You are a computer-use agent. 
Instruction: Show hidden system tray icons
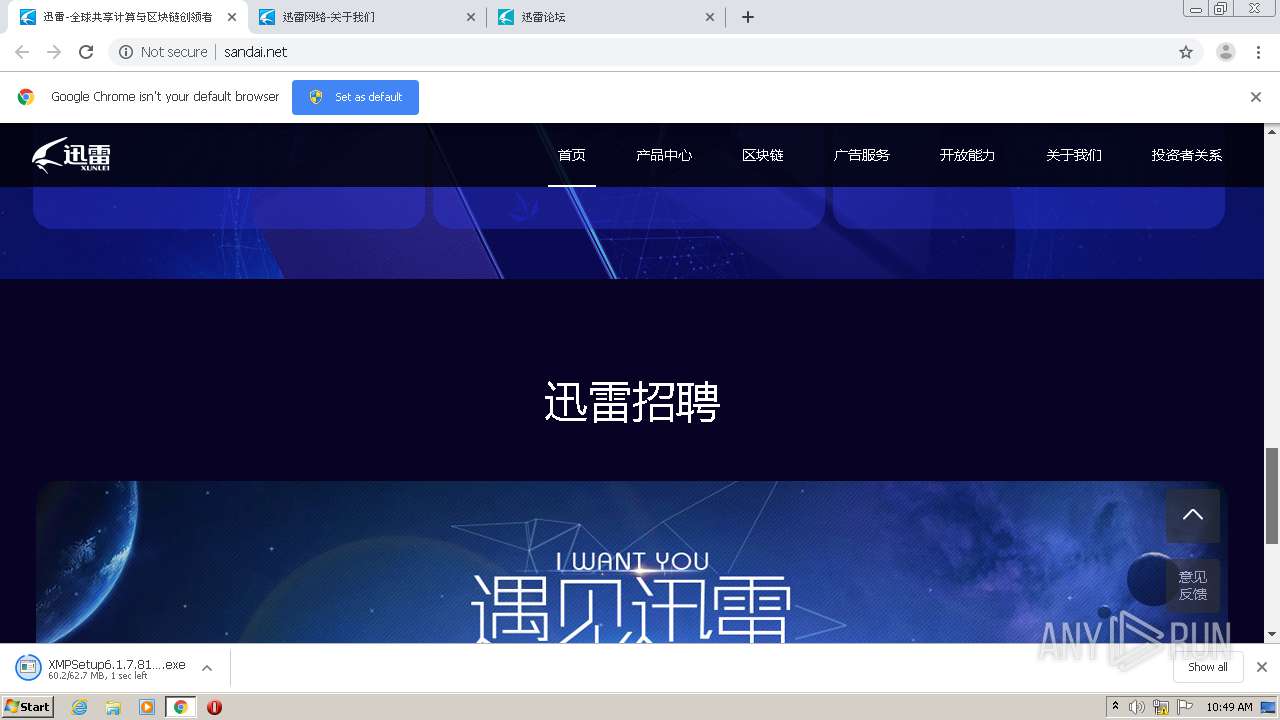[x=1115, y=707]
